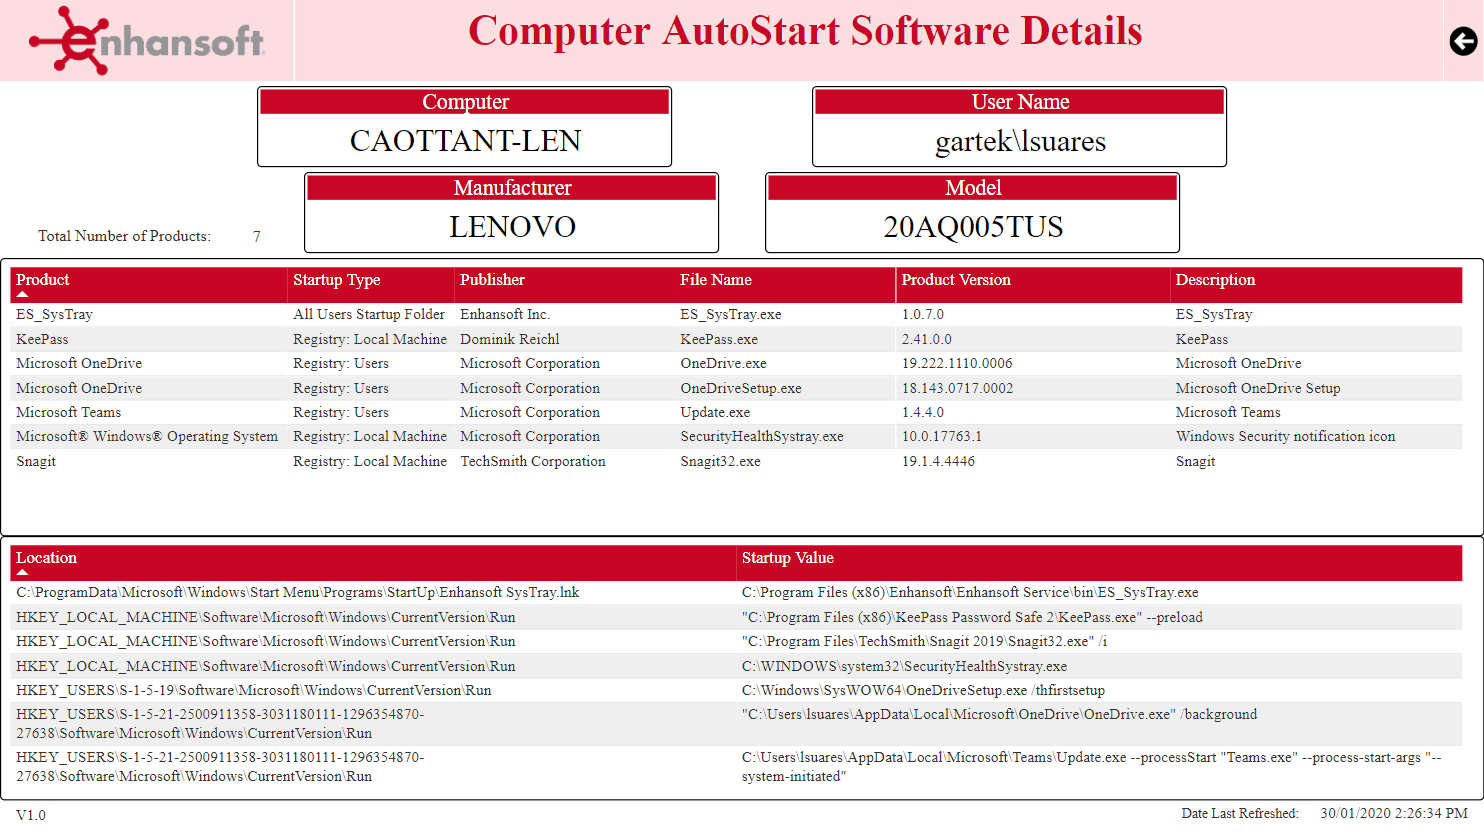Viewport: 1484px width, 835px height.
Task: Click the model value 20AQ005TUS
Action: coord(972,226)
